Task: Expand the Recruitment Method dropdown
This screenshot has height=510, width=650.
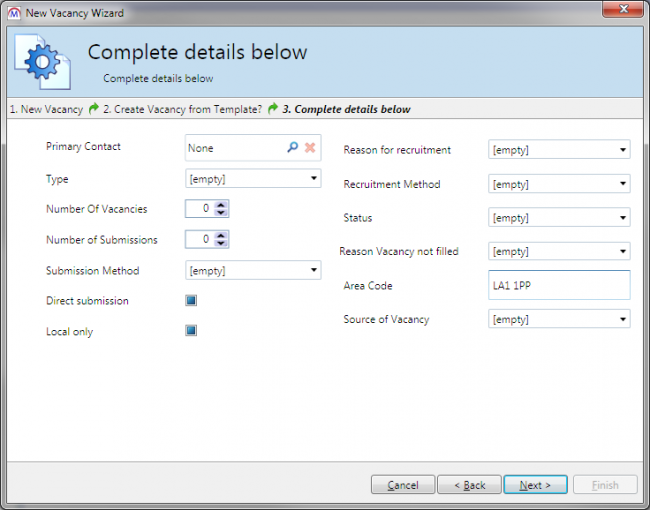Action: (623, 184)
